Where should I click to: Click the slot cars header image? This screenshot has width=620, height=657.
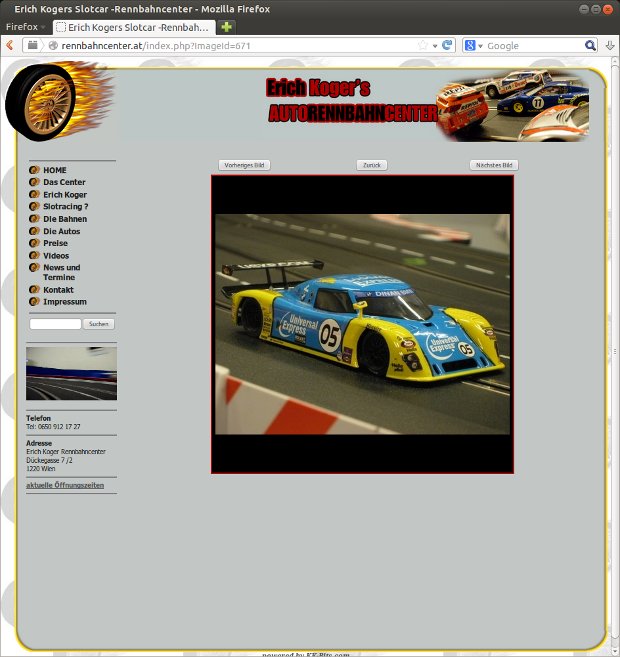click(513, 106)
